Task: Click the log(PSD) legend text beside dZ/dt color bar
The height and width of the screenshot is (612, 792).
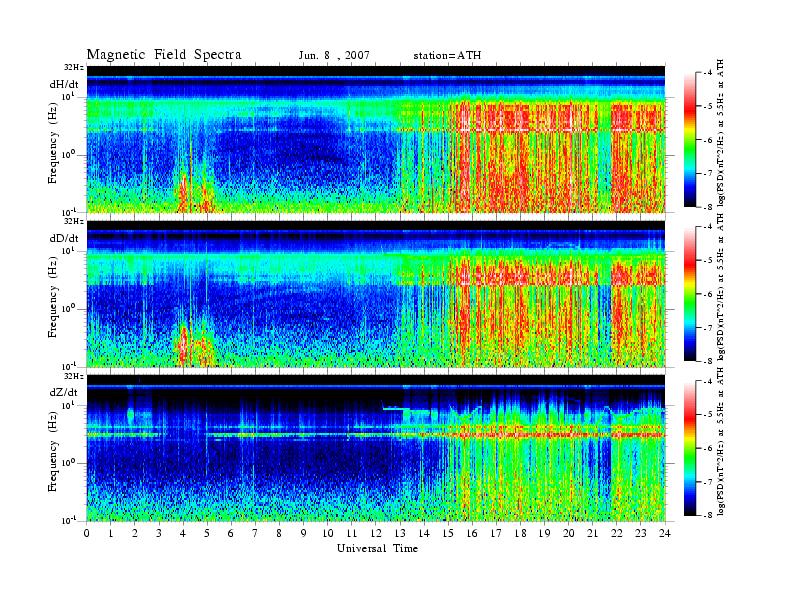Action: click(x=721, y=441)
